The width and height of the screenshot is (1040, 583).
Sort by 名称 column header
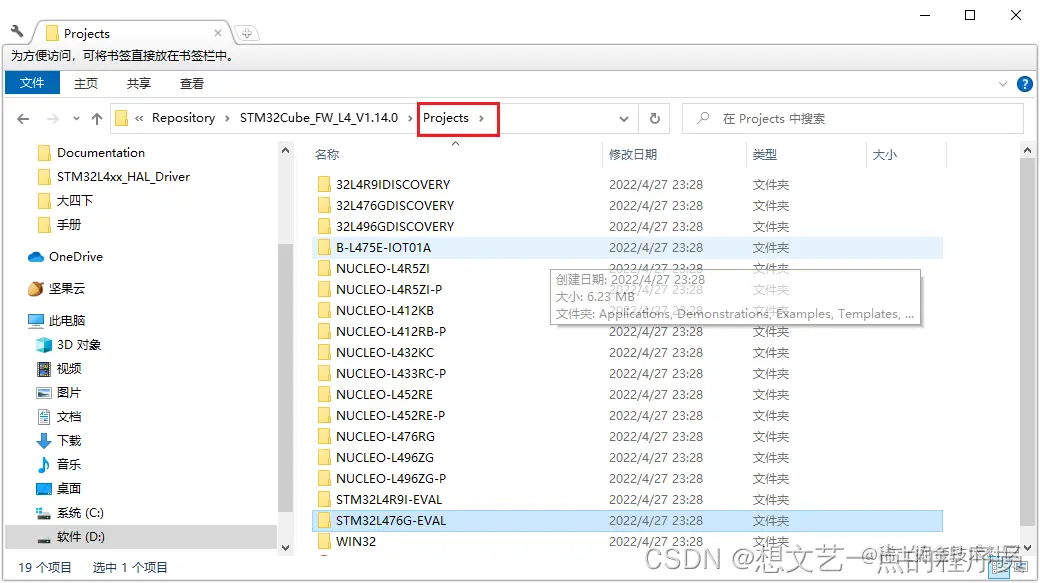327,155
